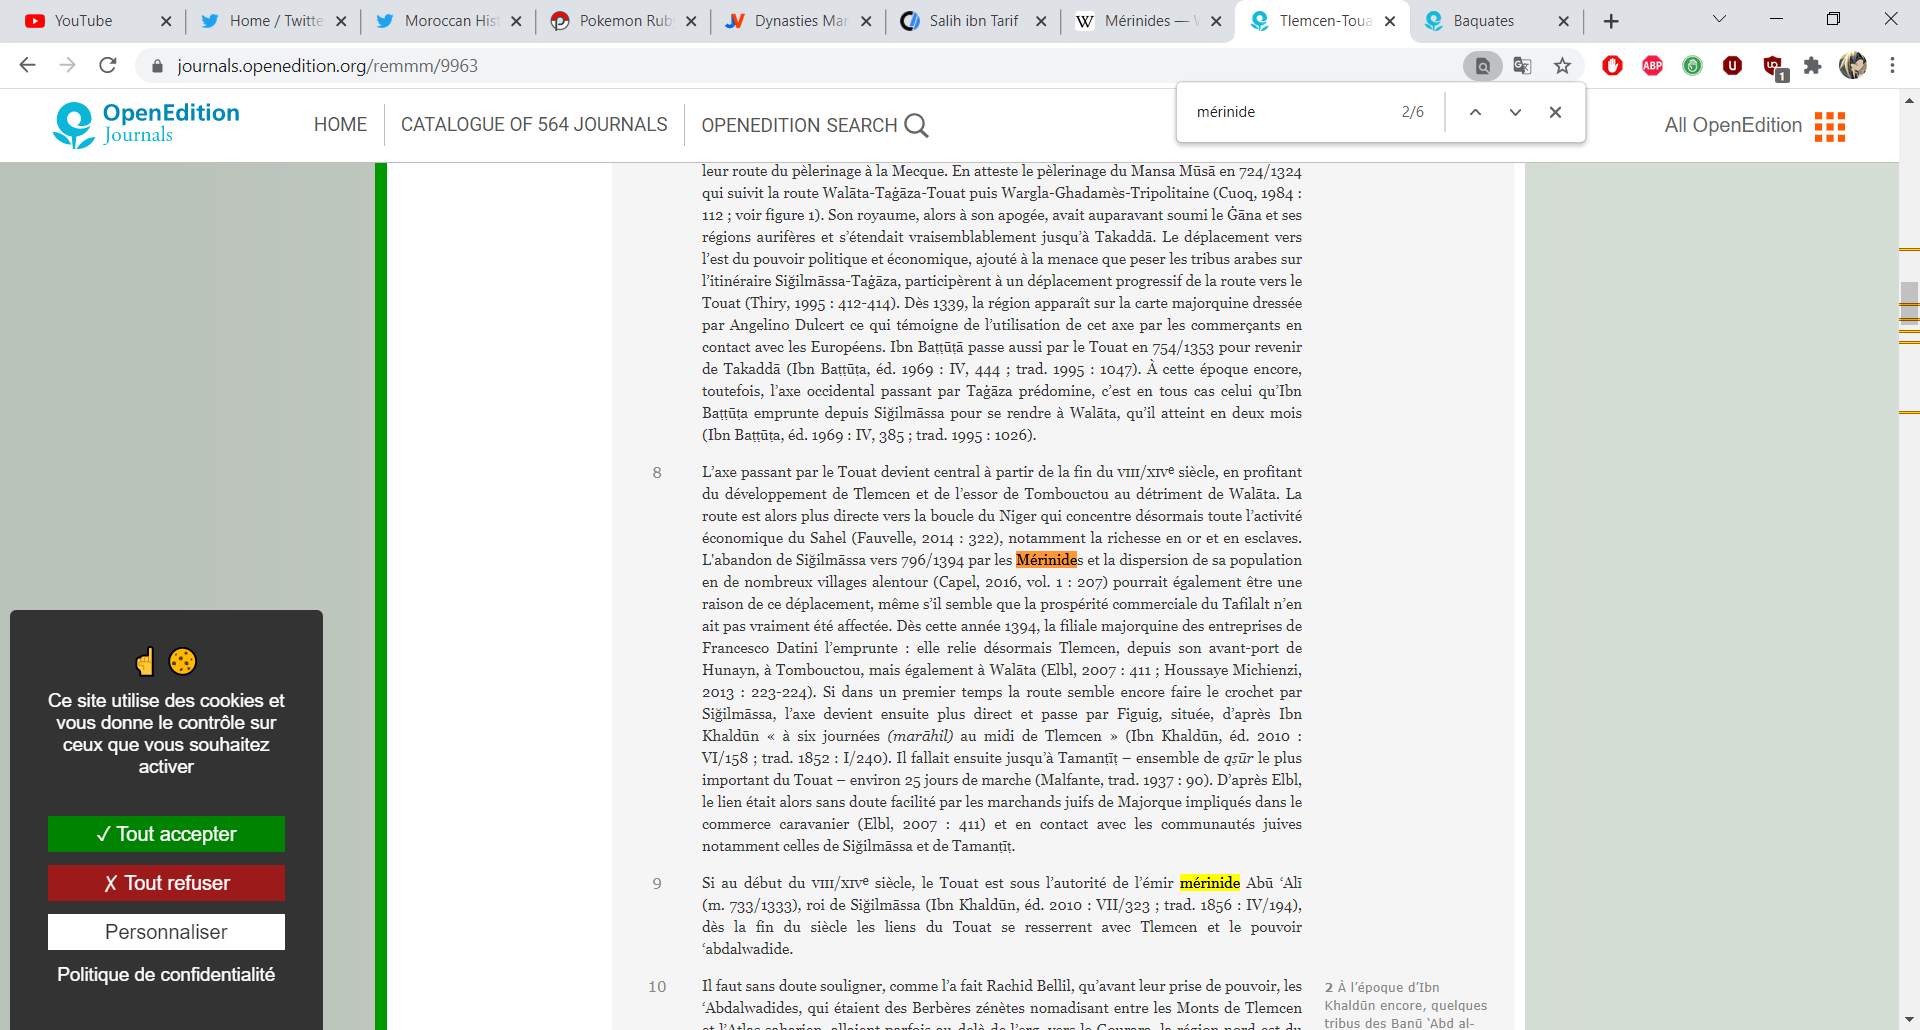Open Politique de confidentialité link
This screenshot has height=1030, width=1920.
click(166, 974)
